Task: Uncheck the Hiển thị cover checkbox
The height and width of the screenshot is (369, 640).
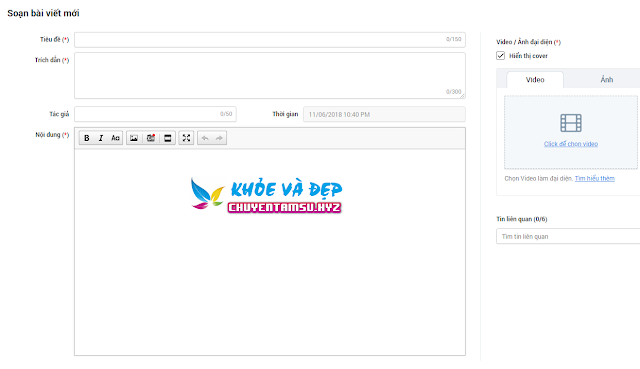Action: pos(500,56)
